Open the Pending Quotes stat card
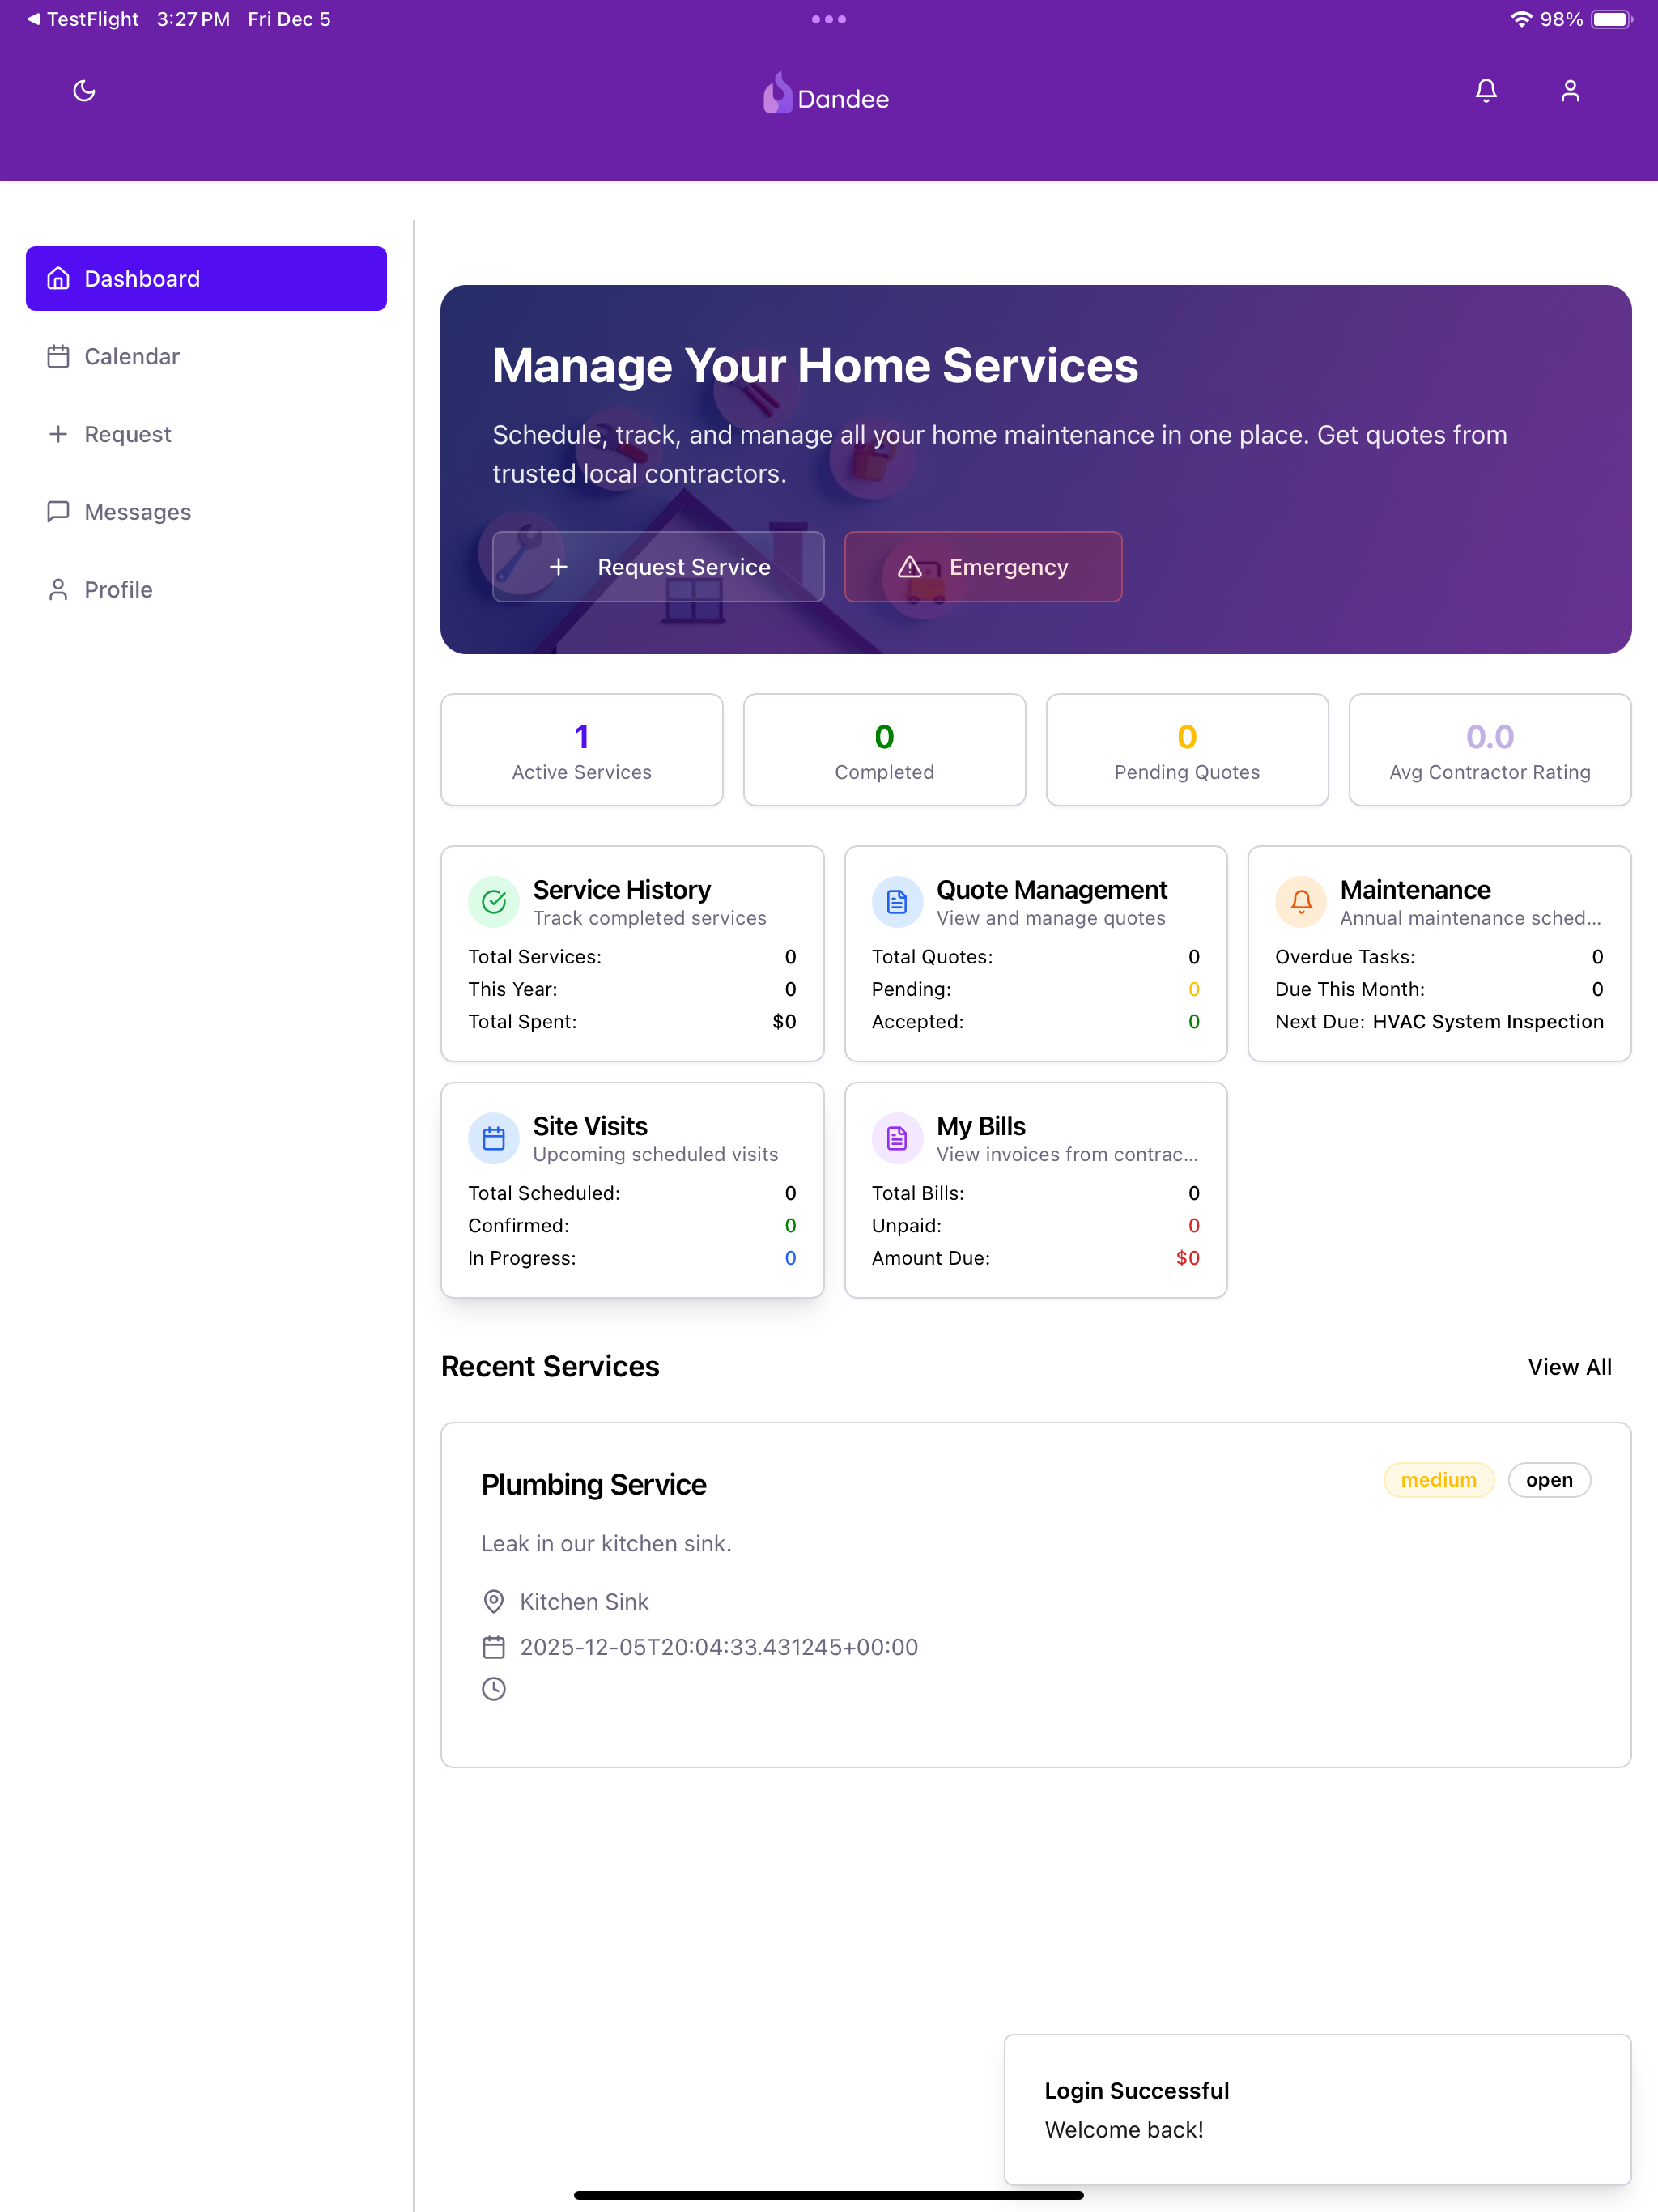 pyautogui.click(x=1187, y=750)
